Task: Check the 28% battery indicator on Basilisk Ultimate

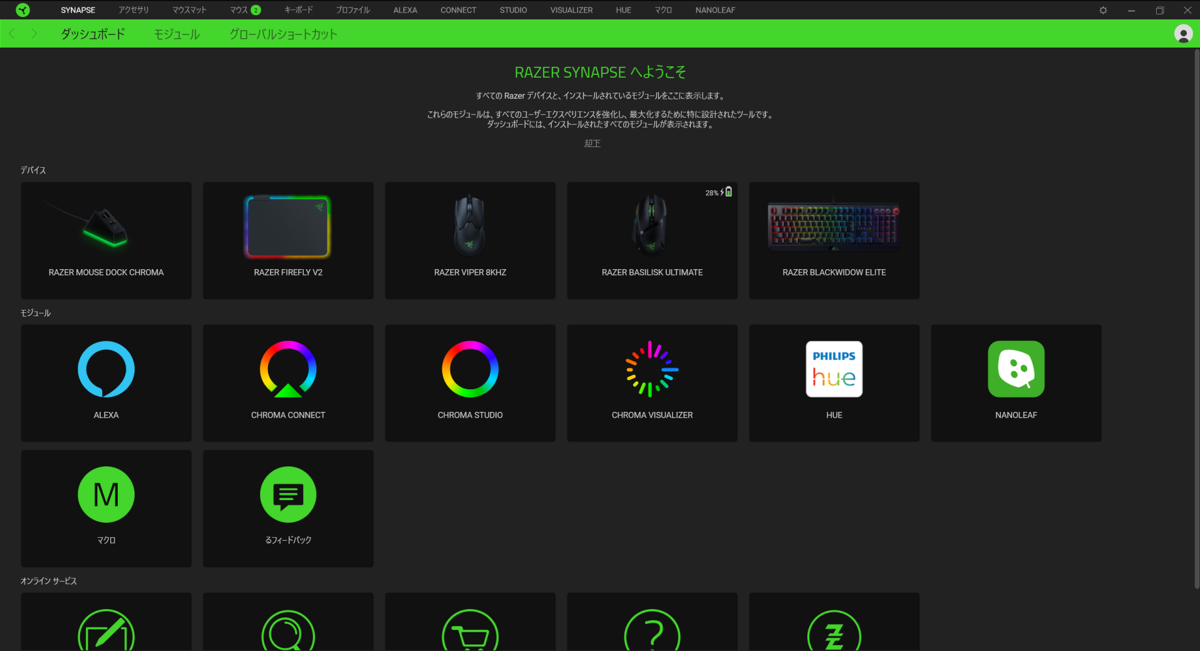Action: pos(719,192)
